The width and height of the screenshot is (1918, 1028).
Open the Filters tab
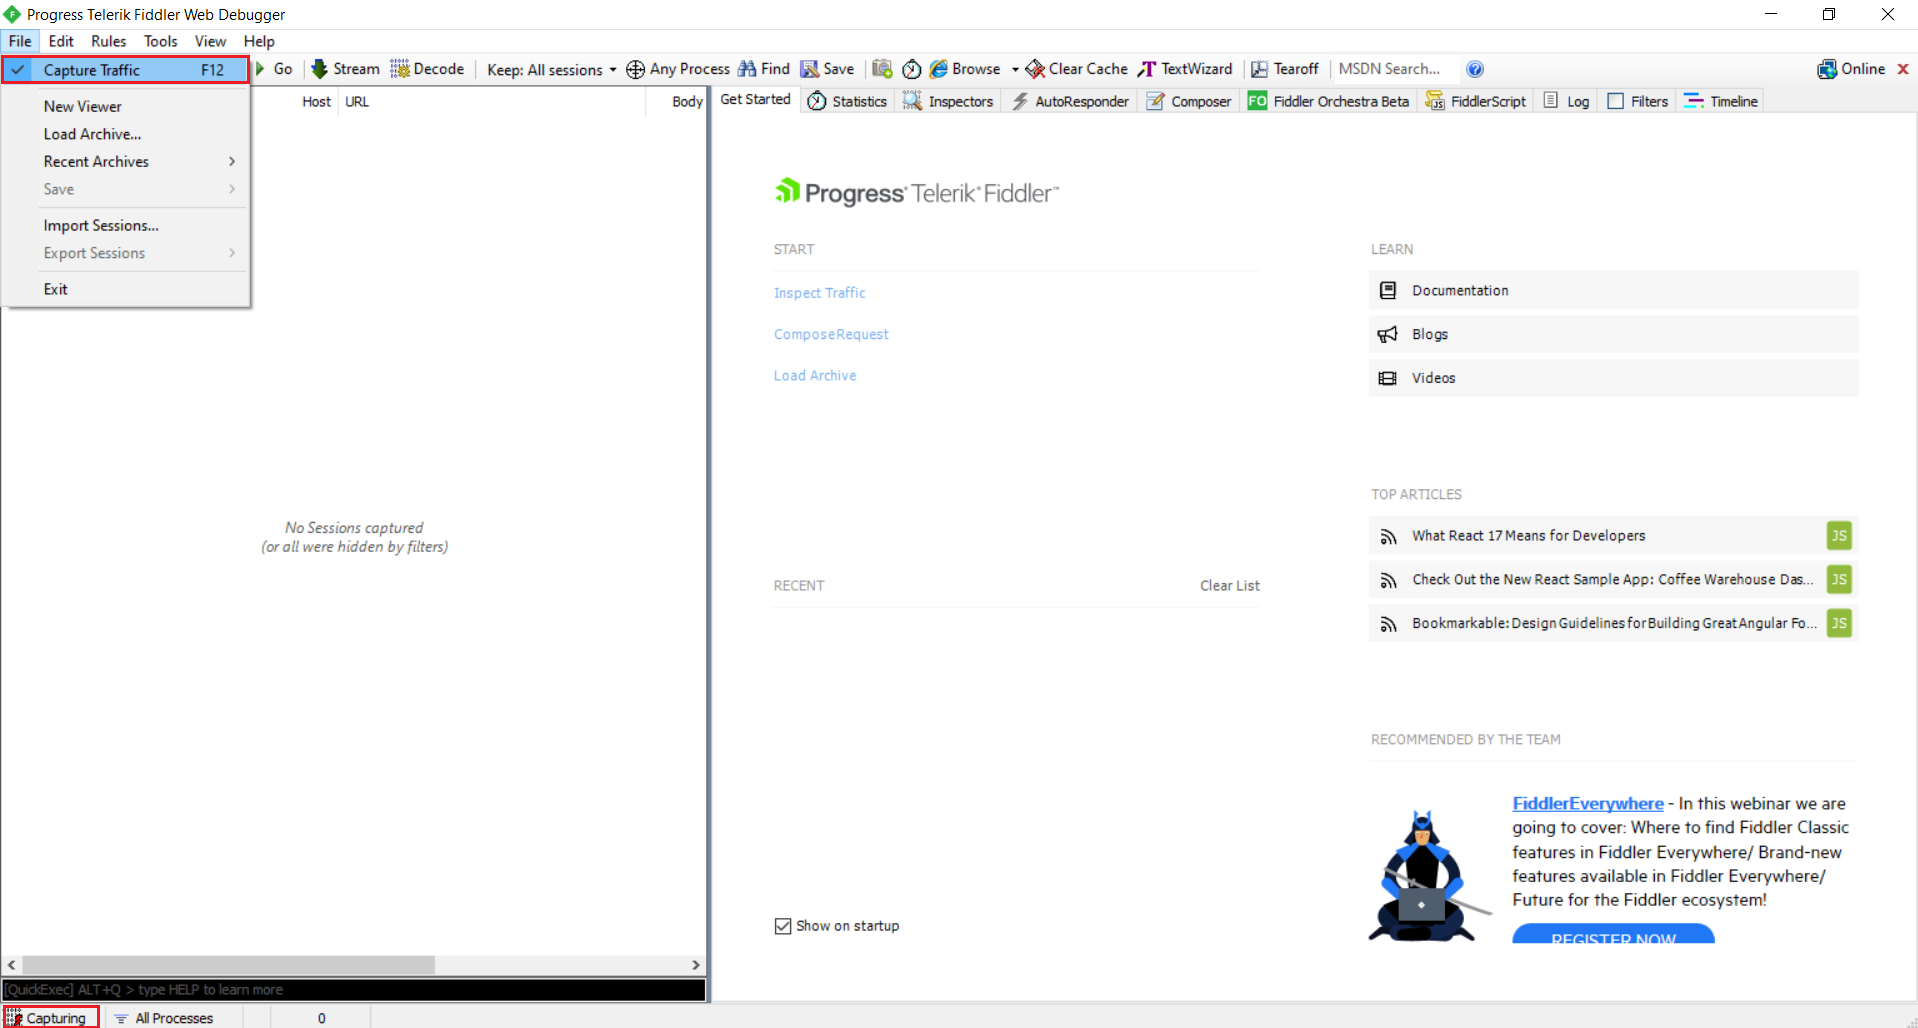[x=1638, y=101]
